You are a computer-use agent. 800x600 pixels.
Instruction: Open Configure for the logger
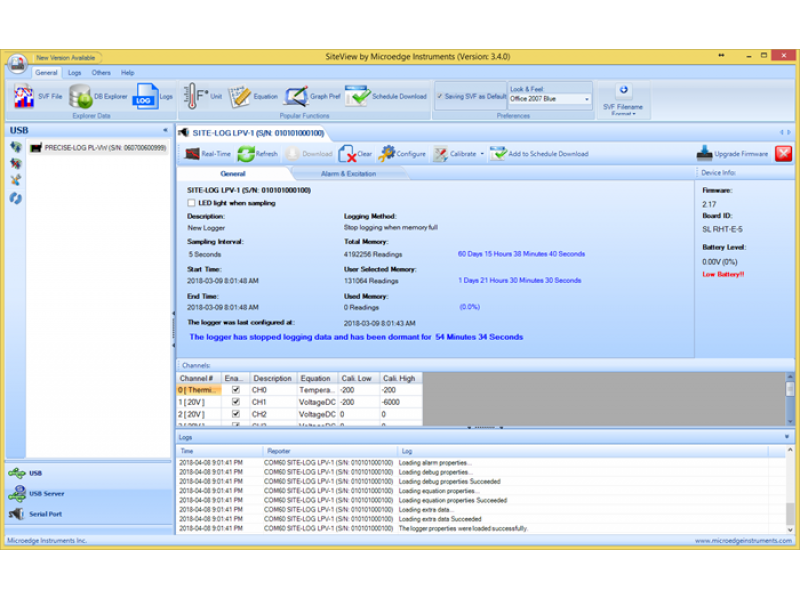click(402, 154)
